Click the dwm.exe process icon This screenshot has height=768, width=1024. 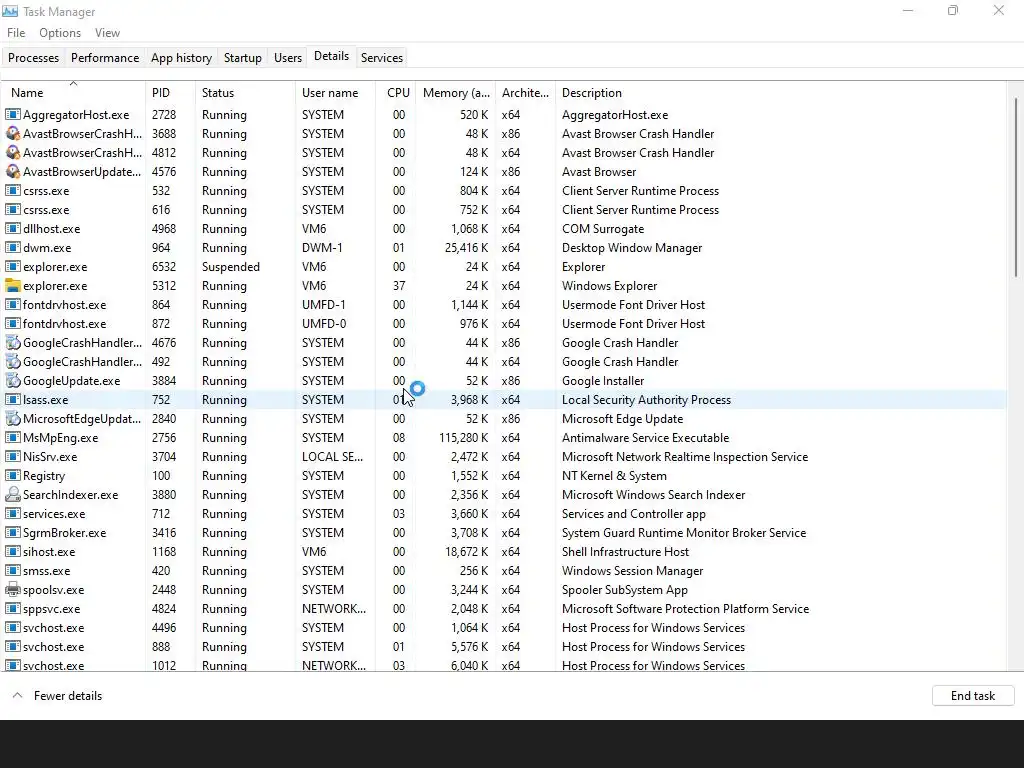[x=12, y=248]
